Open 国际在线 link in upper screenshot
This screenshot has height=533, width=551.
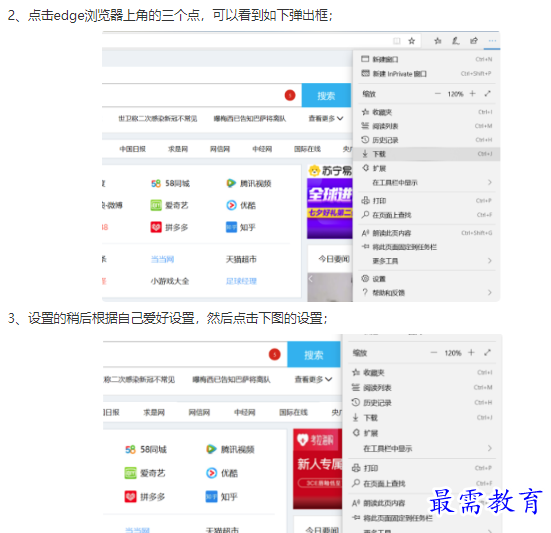(x=307, y=149)
